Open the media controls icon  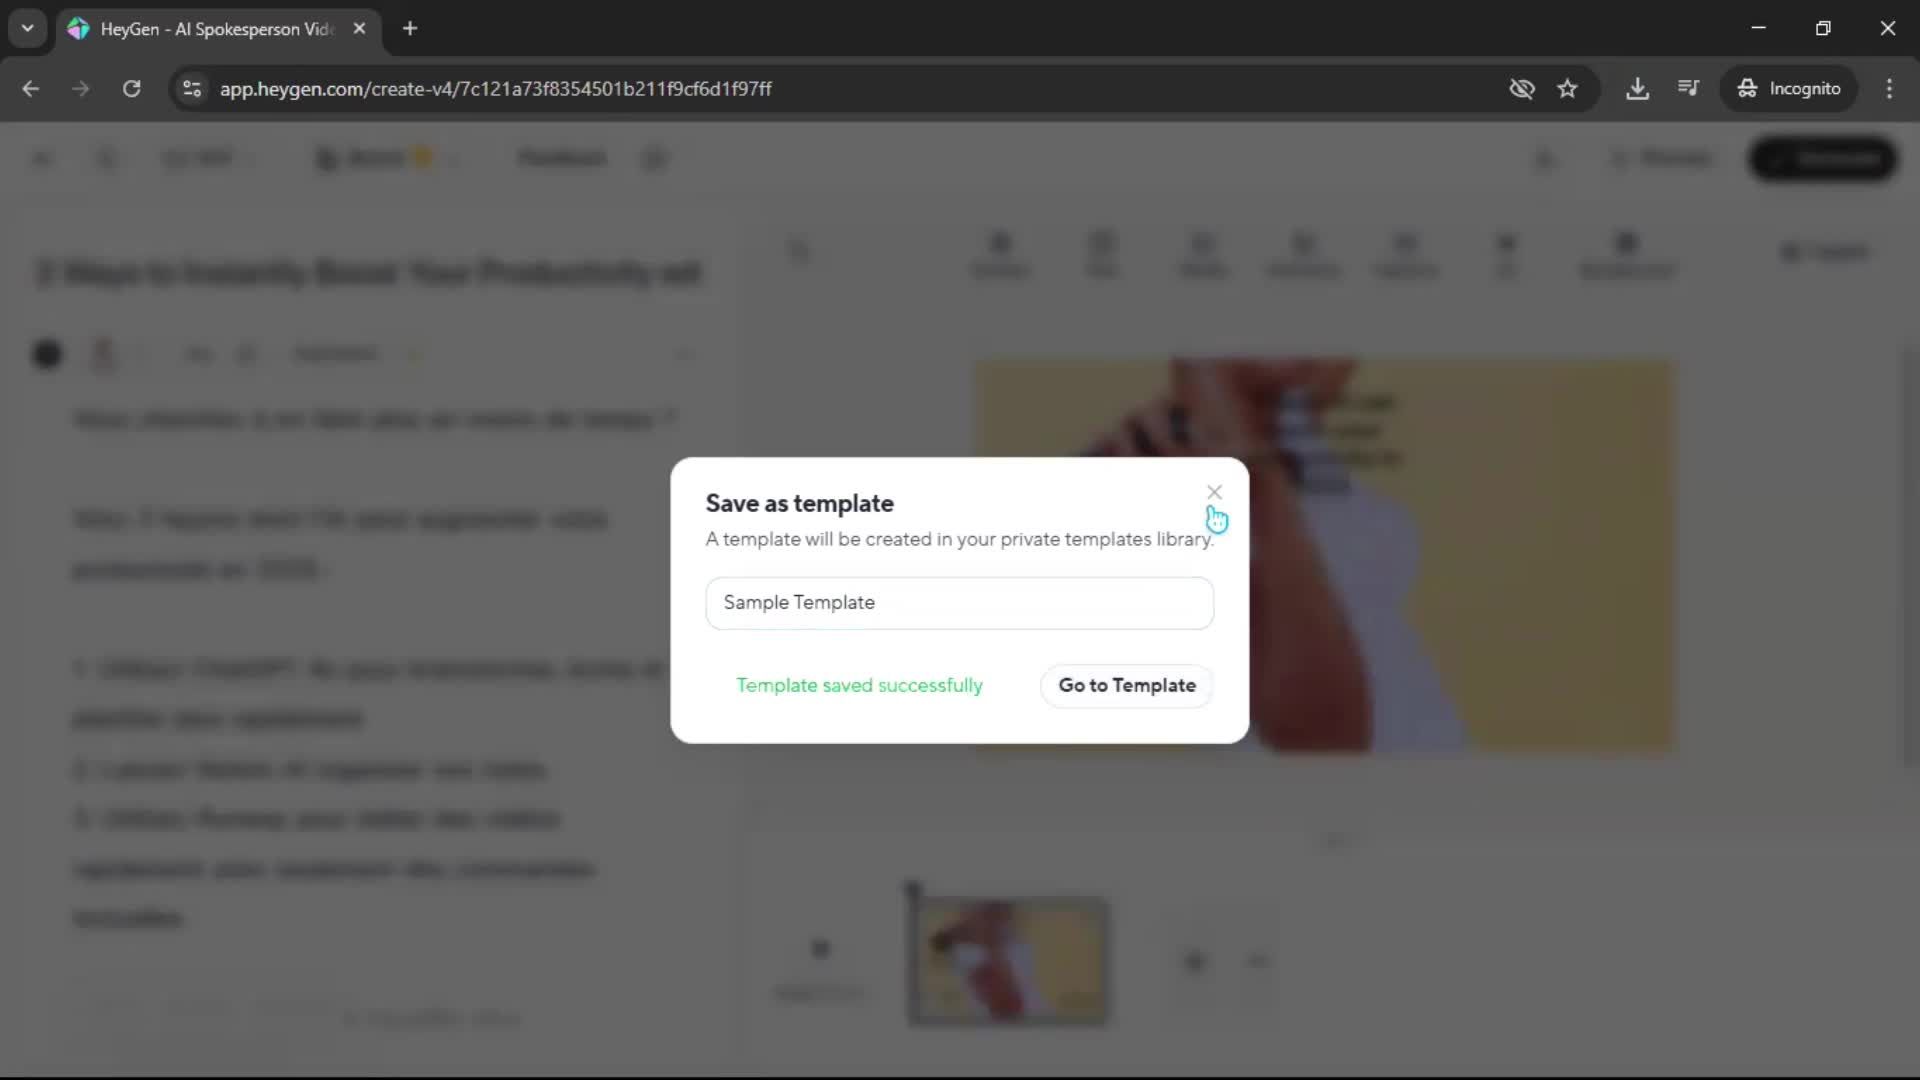pos(1688,89)
